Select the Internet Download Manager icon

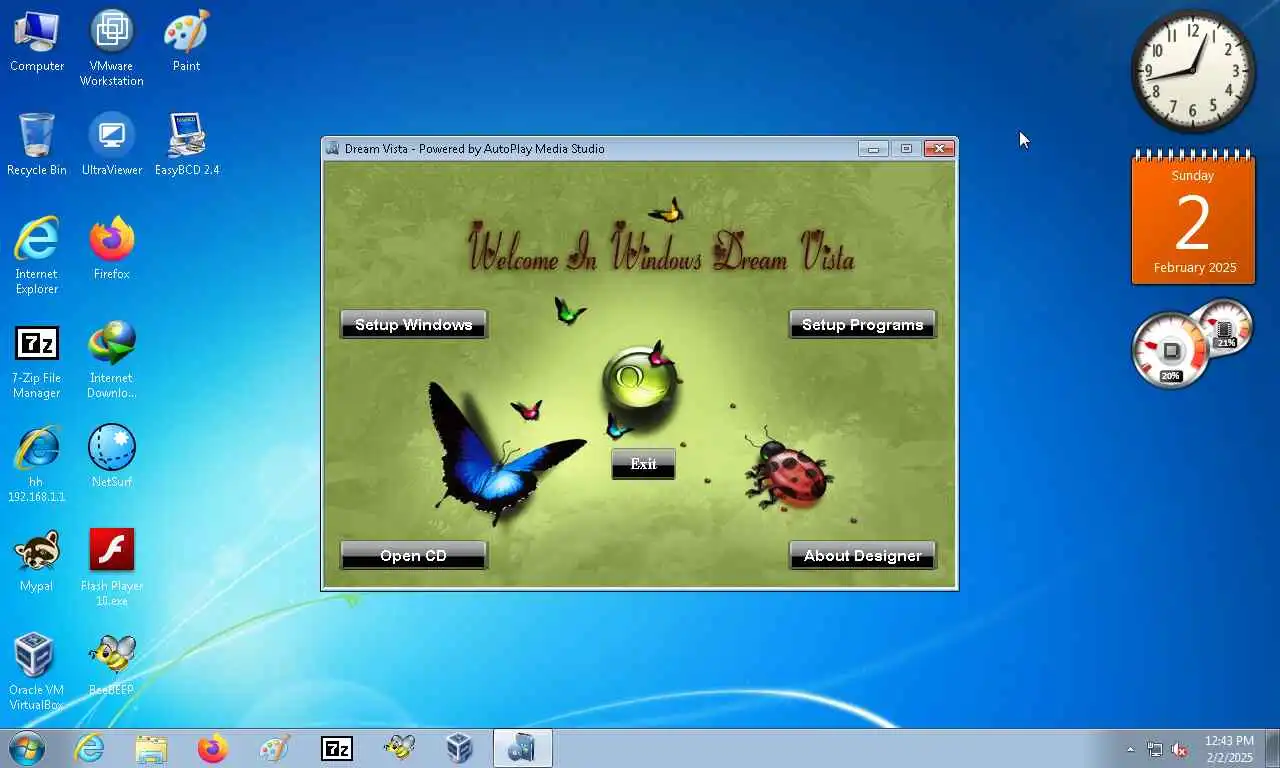pyautogui.click(x=112, y=360)
